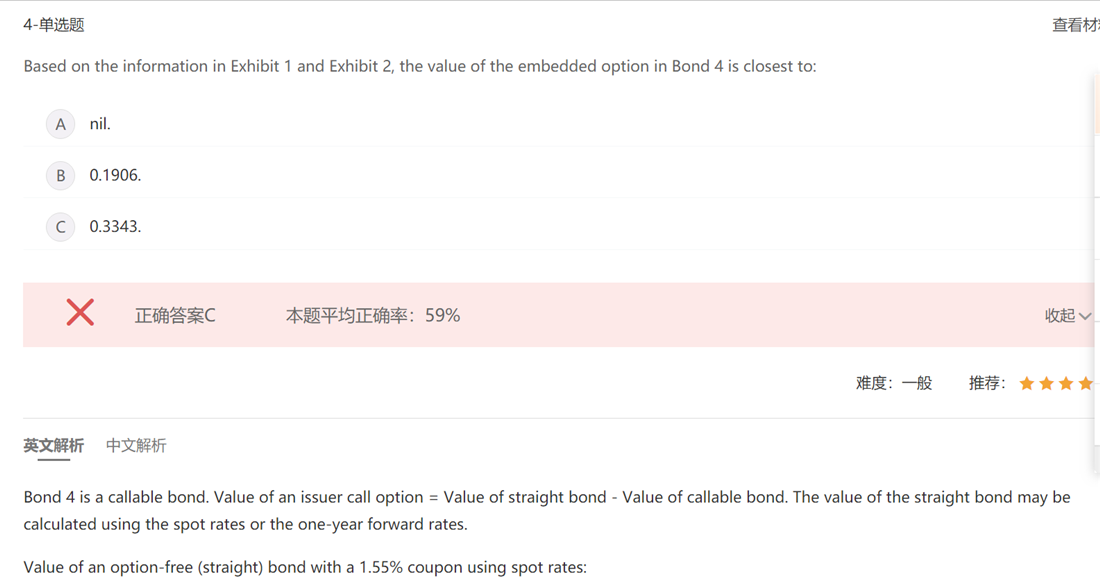The image size is (1100, 585).
Task: Click the second recommendation star
Action: coord(1046,383)
